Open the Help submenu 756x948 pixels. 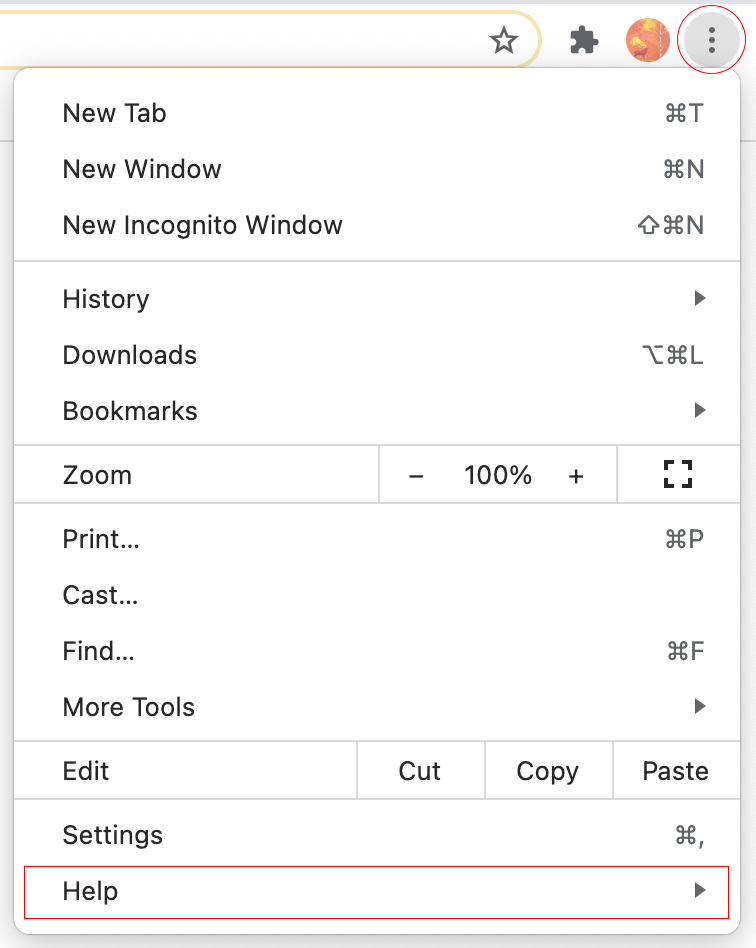[x=377, y=892]
